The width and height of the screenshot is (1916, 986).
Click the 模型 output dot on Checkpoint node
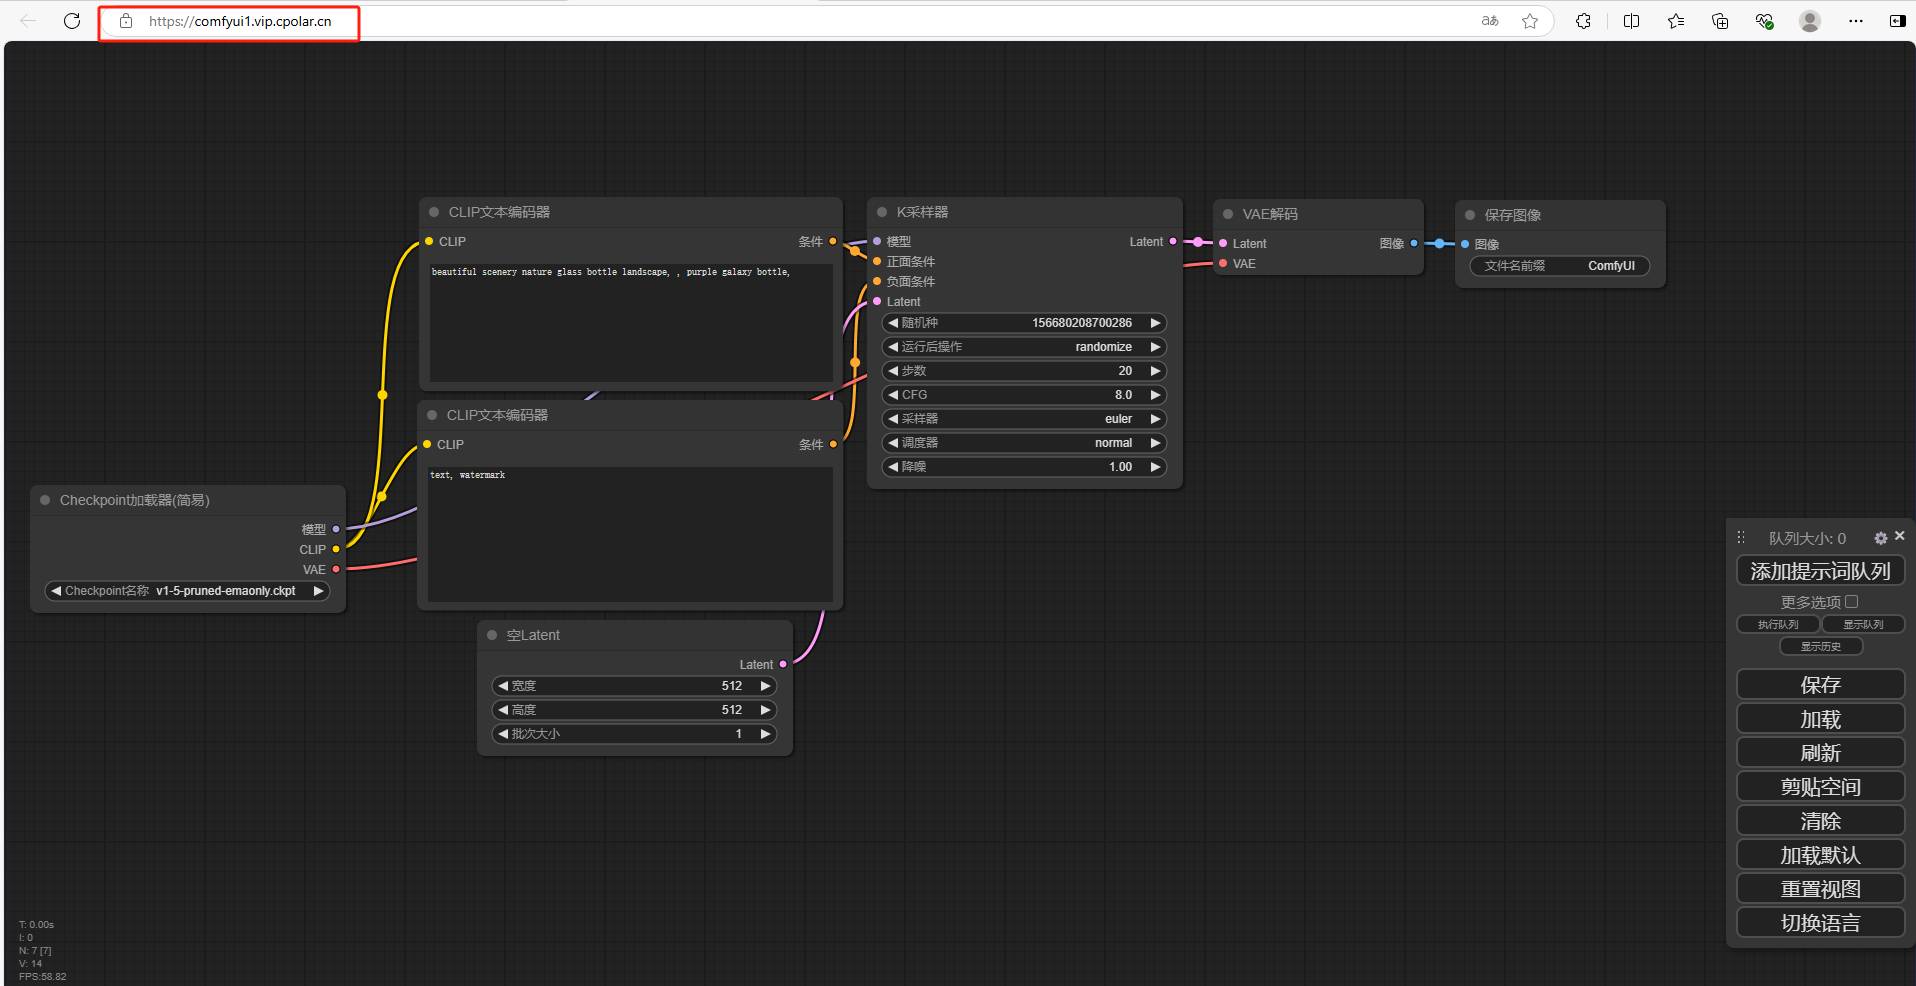(336, 529)
